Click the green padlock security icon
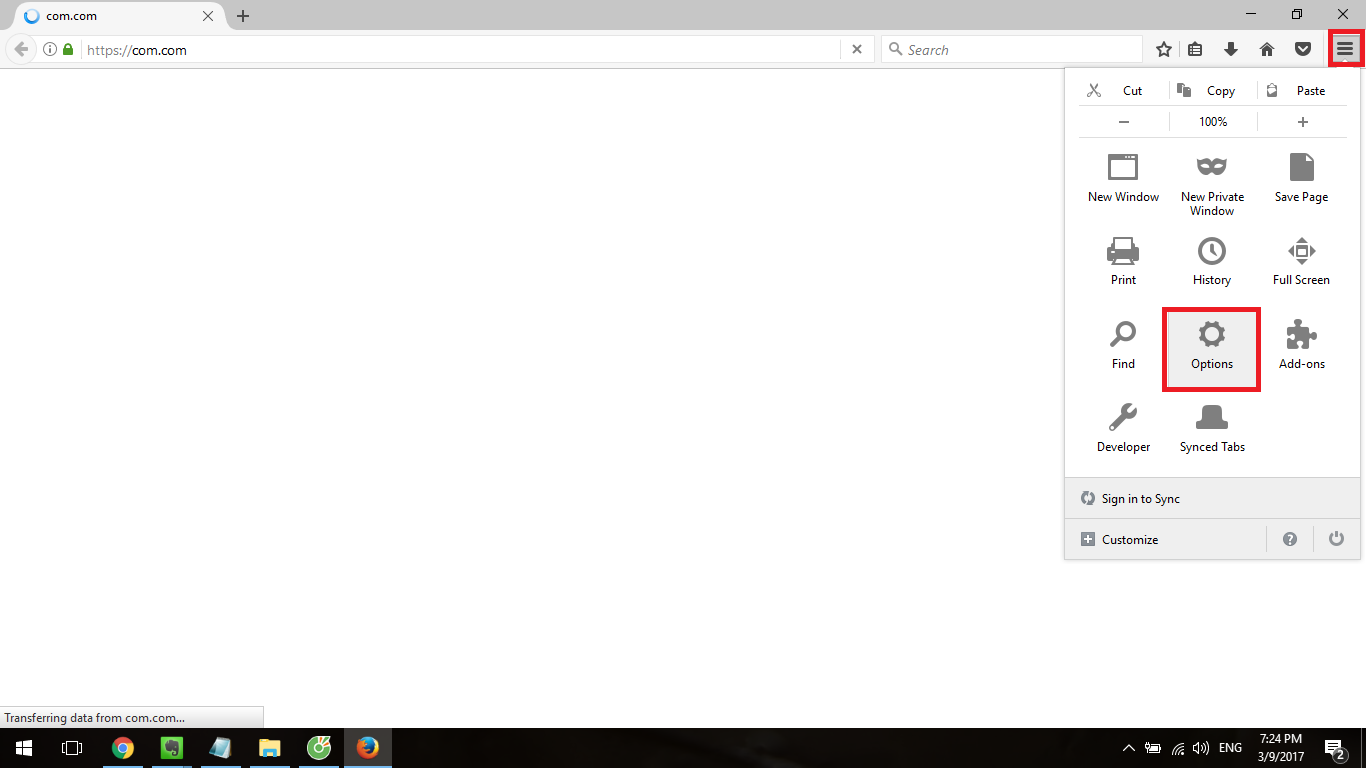This screenshot has height=768, width=1366. pyautogui.click(x=68, y=49)
